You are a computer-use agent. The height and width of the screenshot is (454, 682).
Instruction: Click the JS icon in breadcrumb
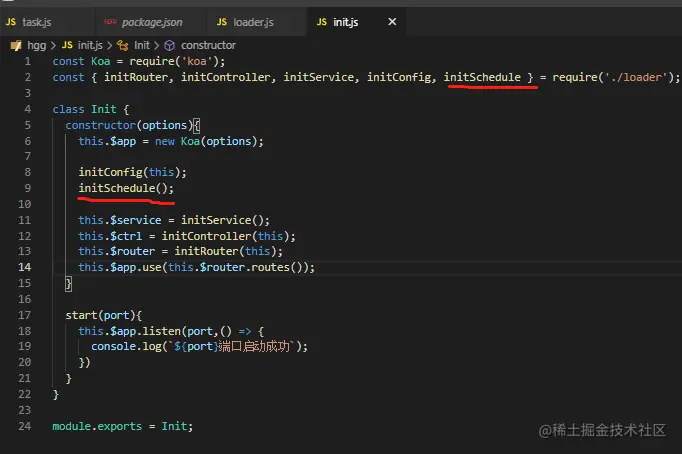[x=67, y=45]
